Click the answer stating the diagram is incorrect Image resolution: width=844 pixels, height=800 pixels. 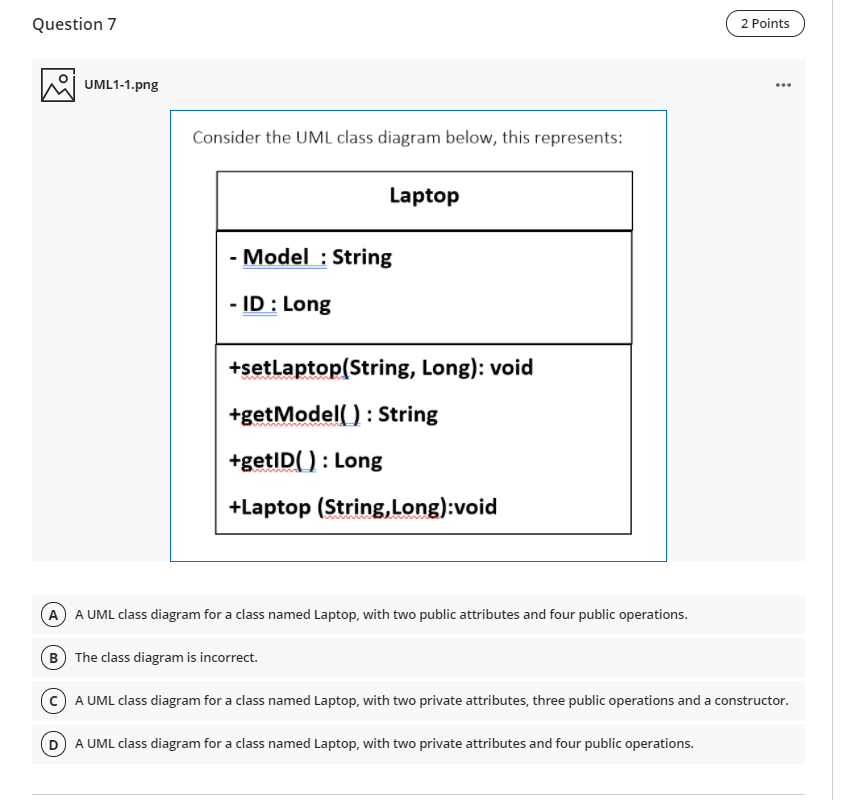pos(165,657)
